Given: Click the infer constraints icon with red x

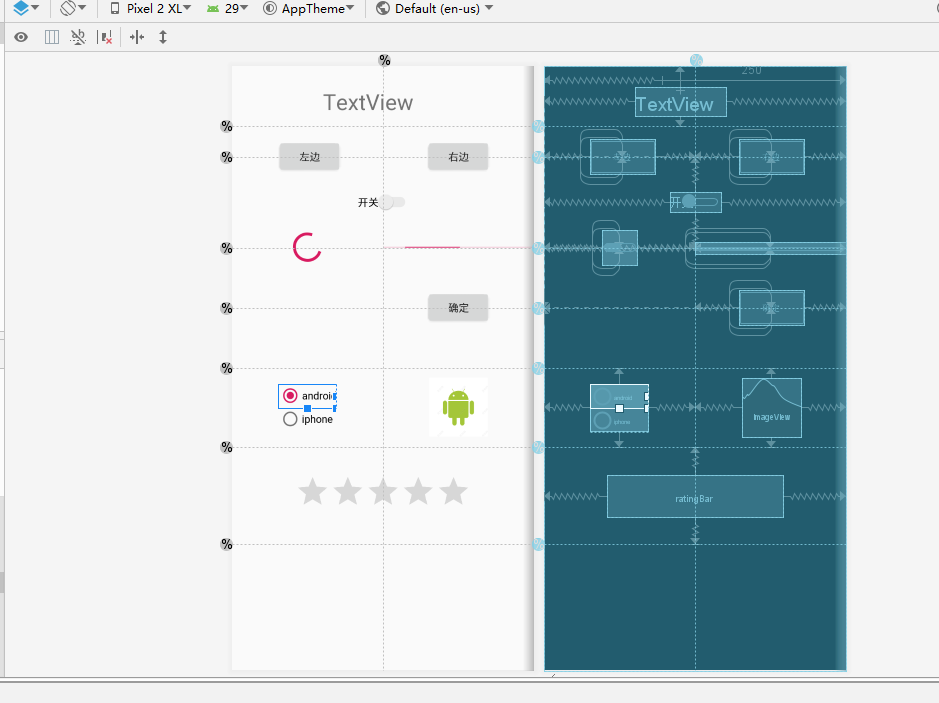Looking at the screenshot, I should point(105,37).
